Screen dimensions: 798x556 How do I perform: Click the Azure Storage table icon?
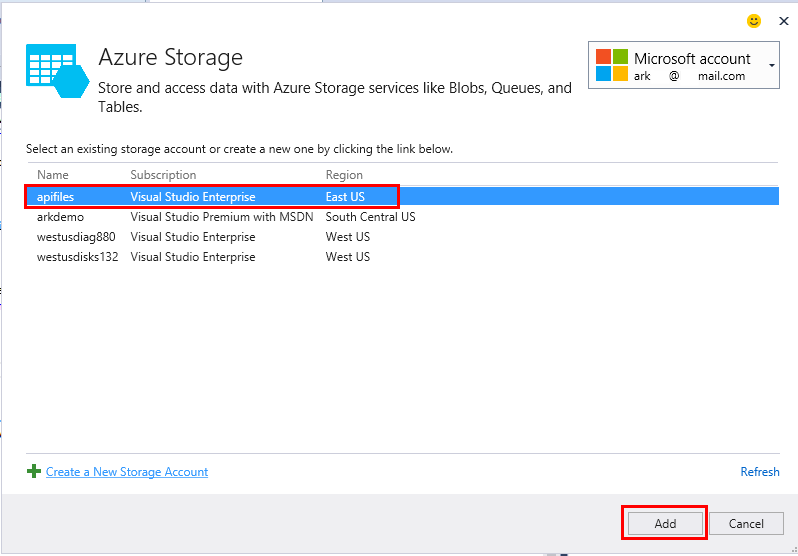click(56, 70)
